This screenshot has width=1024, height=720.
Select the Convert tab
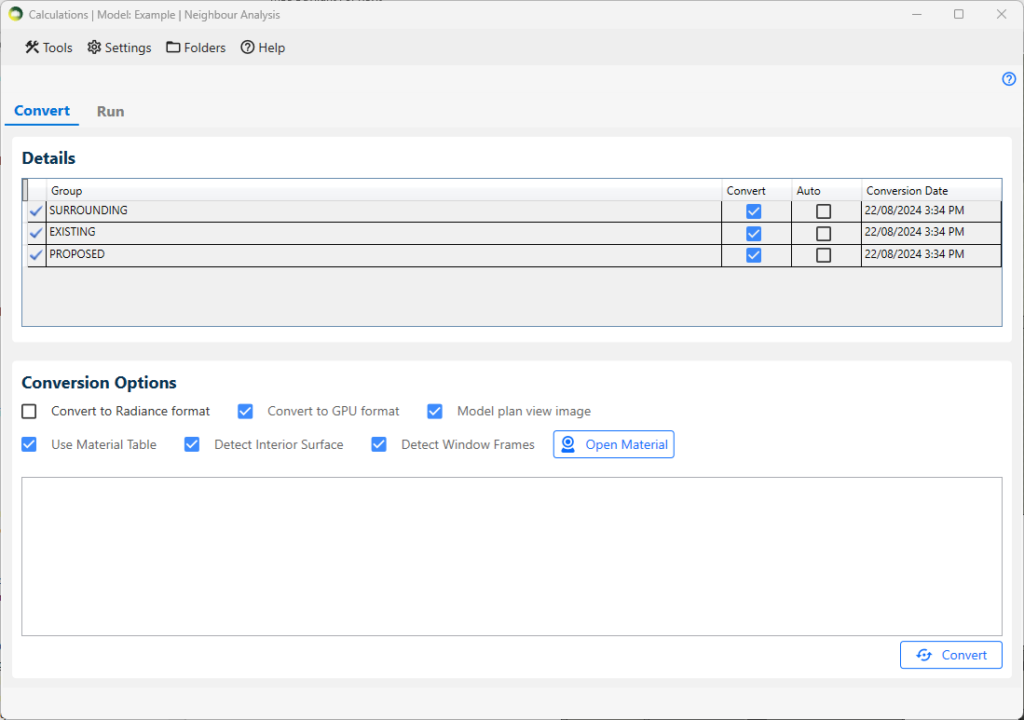tap(42, 111)
